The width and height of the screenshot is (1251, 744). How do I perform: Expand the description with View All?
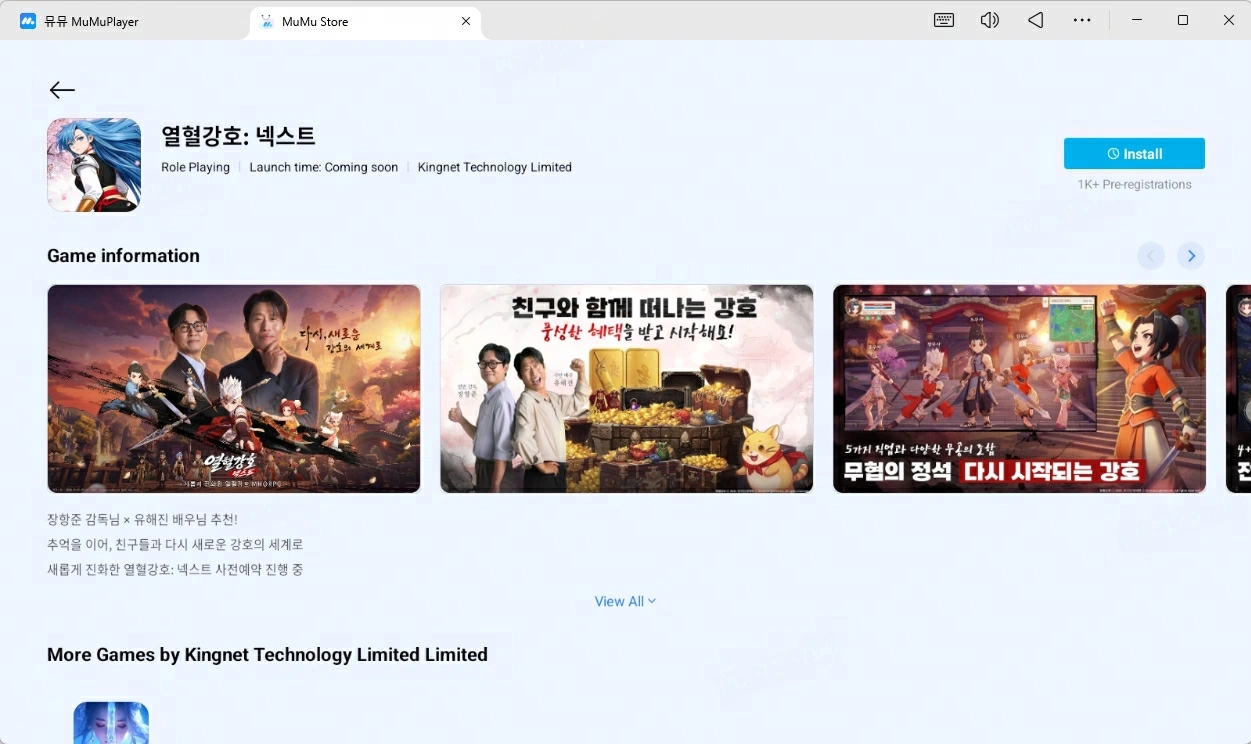tap(625, 601)
